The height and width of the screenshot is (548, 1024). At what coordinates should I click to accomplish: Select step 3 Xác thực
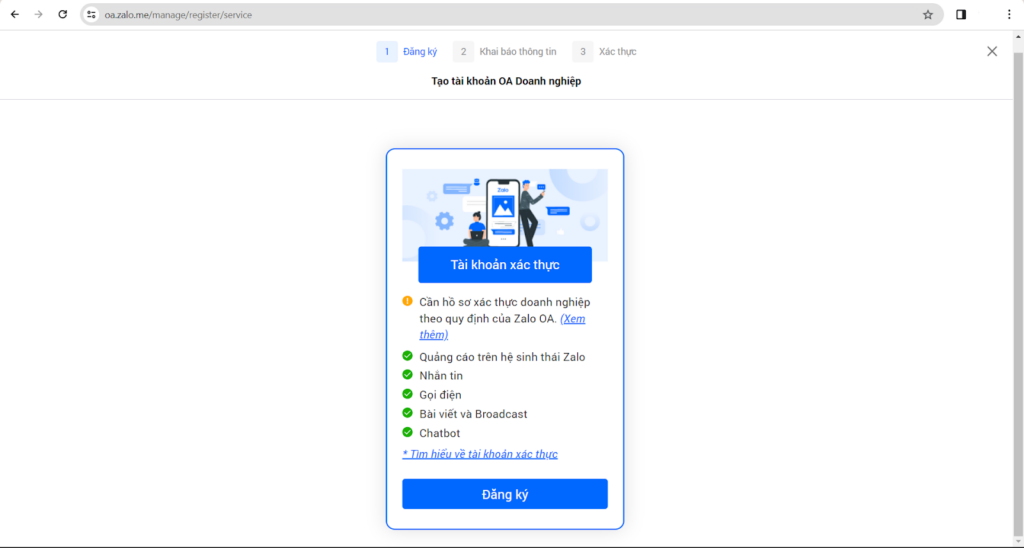click(x=604, y=52)
